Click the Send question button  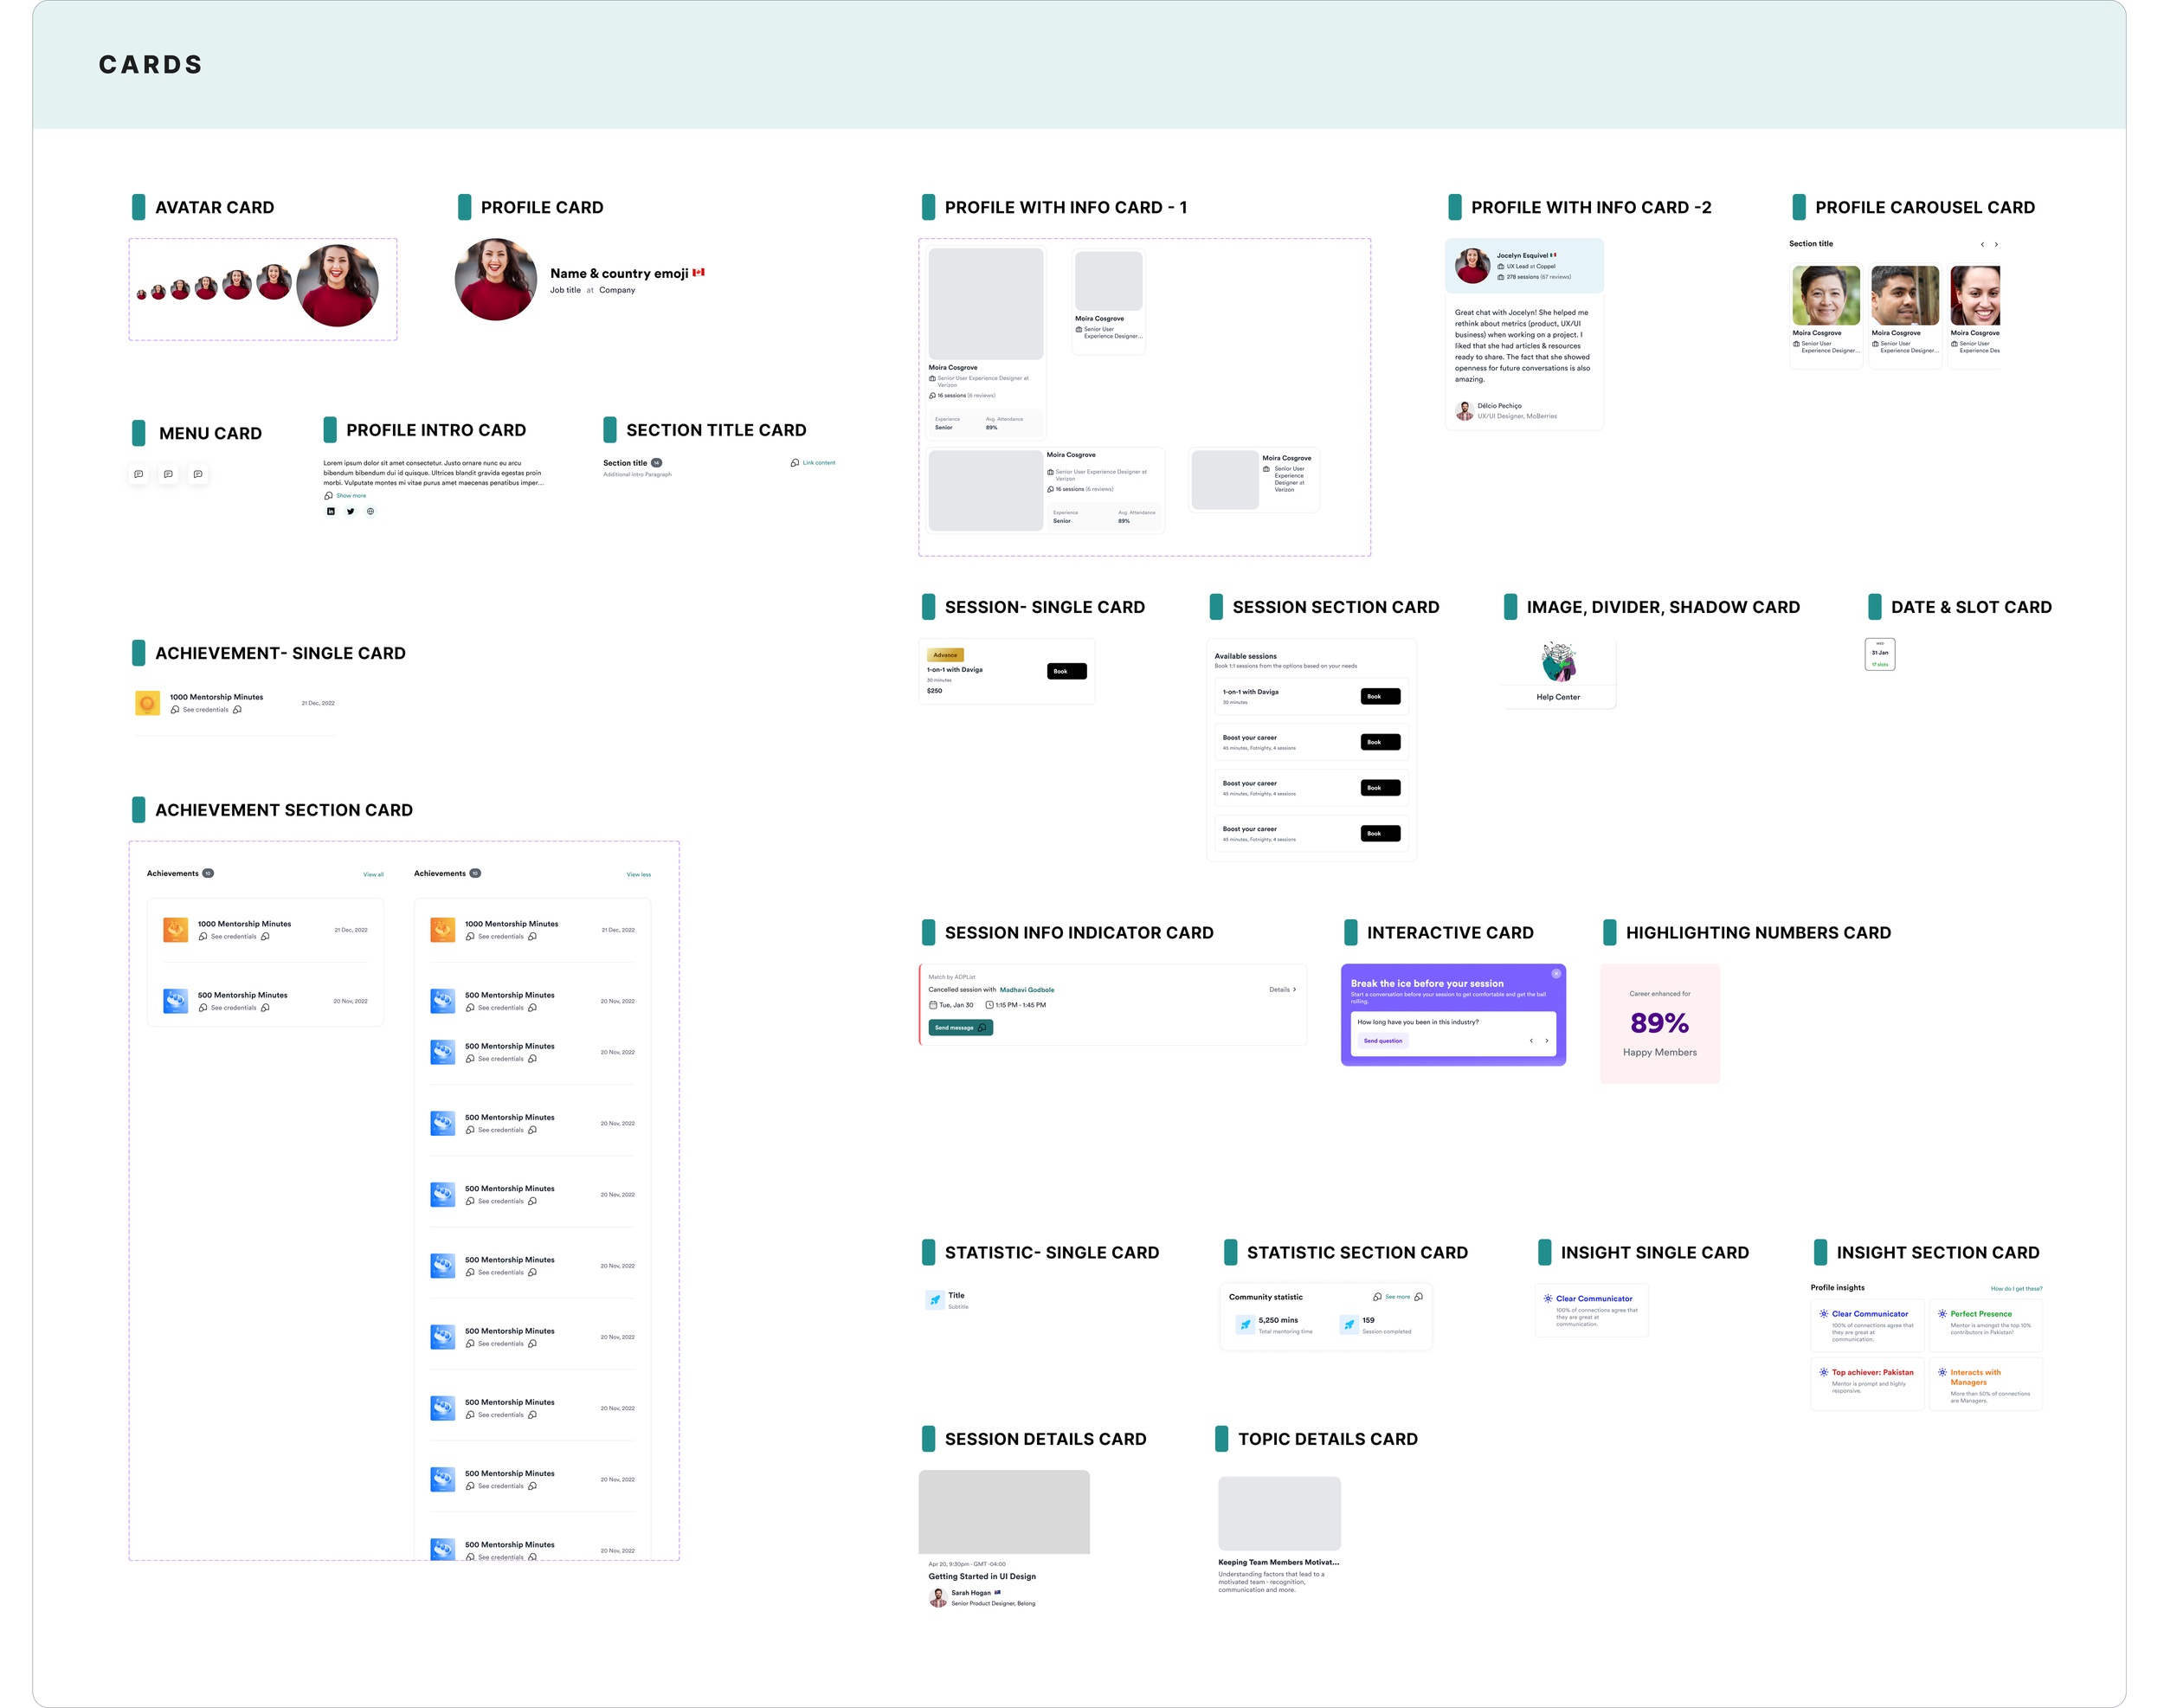(1383, 1040)
